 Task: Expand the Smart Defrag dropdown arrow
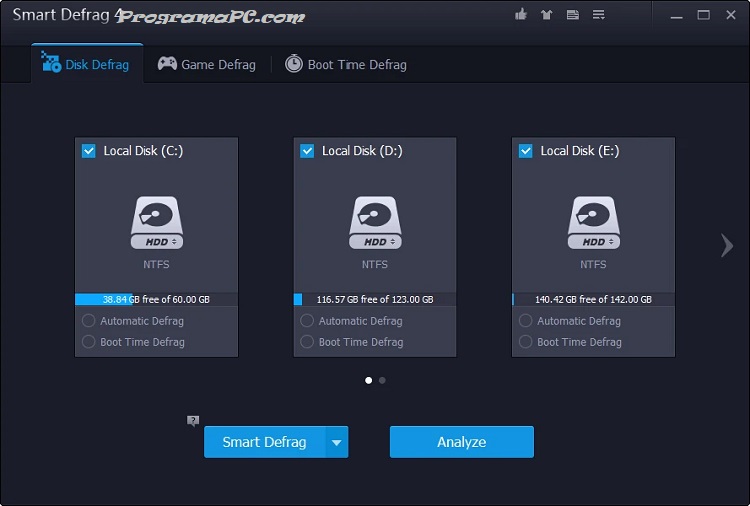point(337,442)
